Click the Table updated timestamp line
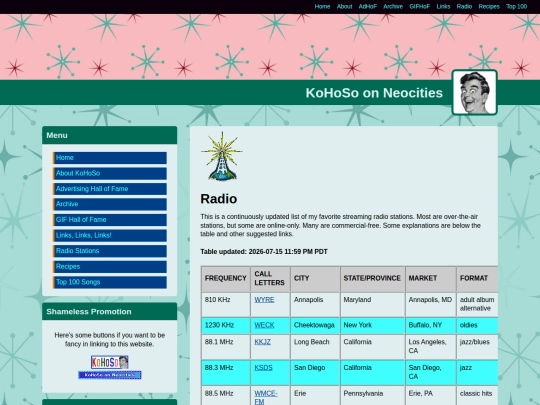Viewport: 540px width, 405px height. (264, 252)
